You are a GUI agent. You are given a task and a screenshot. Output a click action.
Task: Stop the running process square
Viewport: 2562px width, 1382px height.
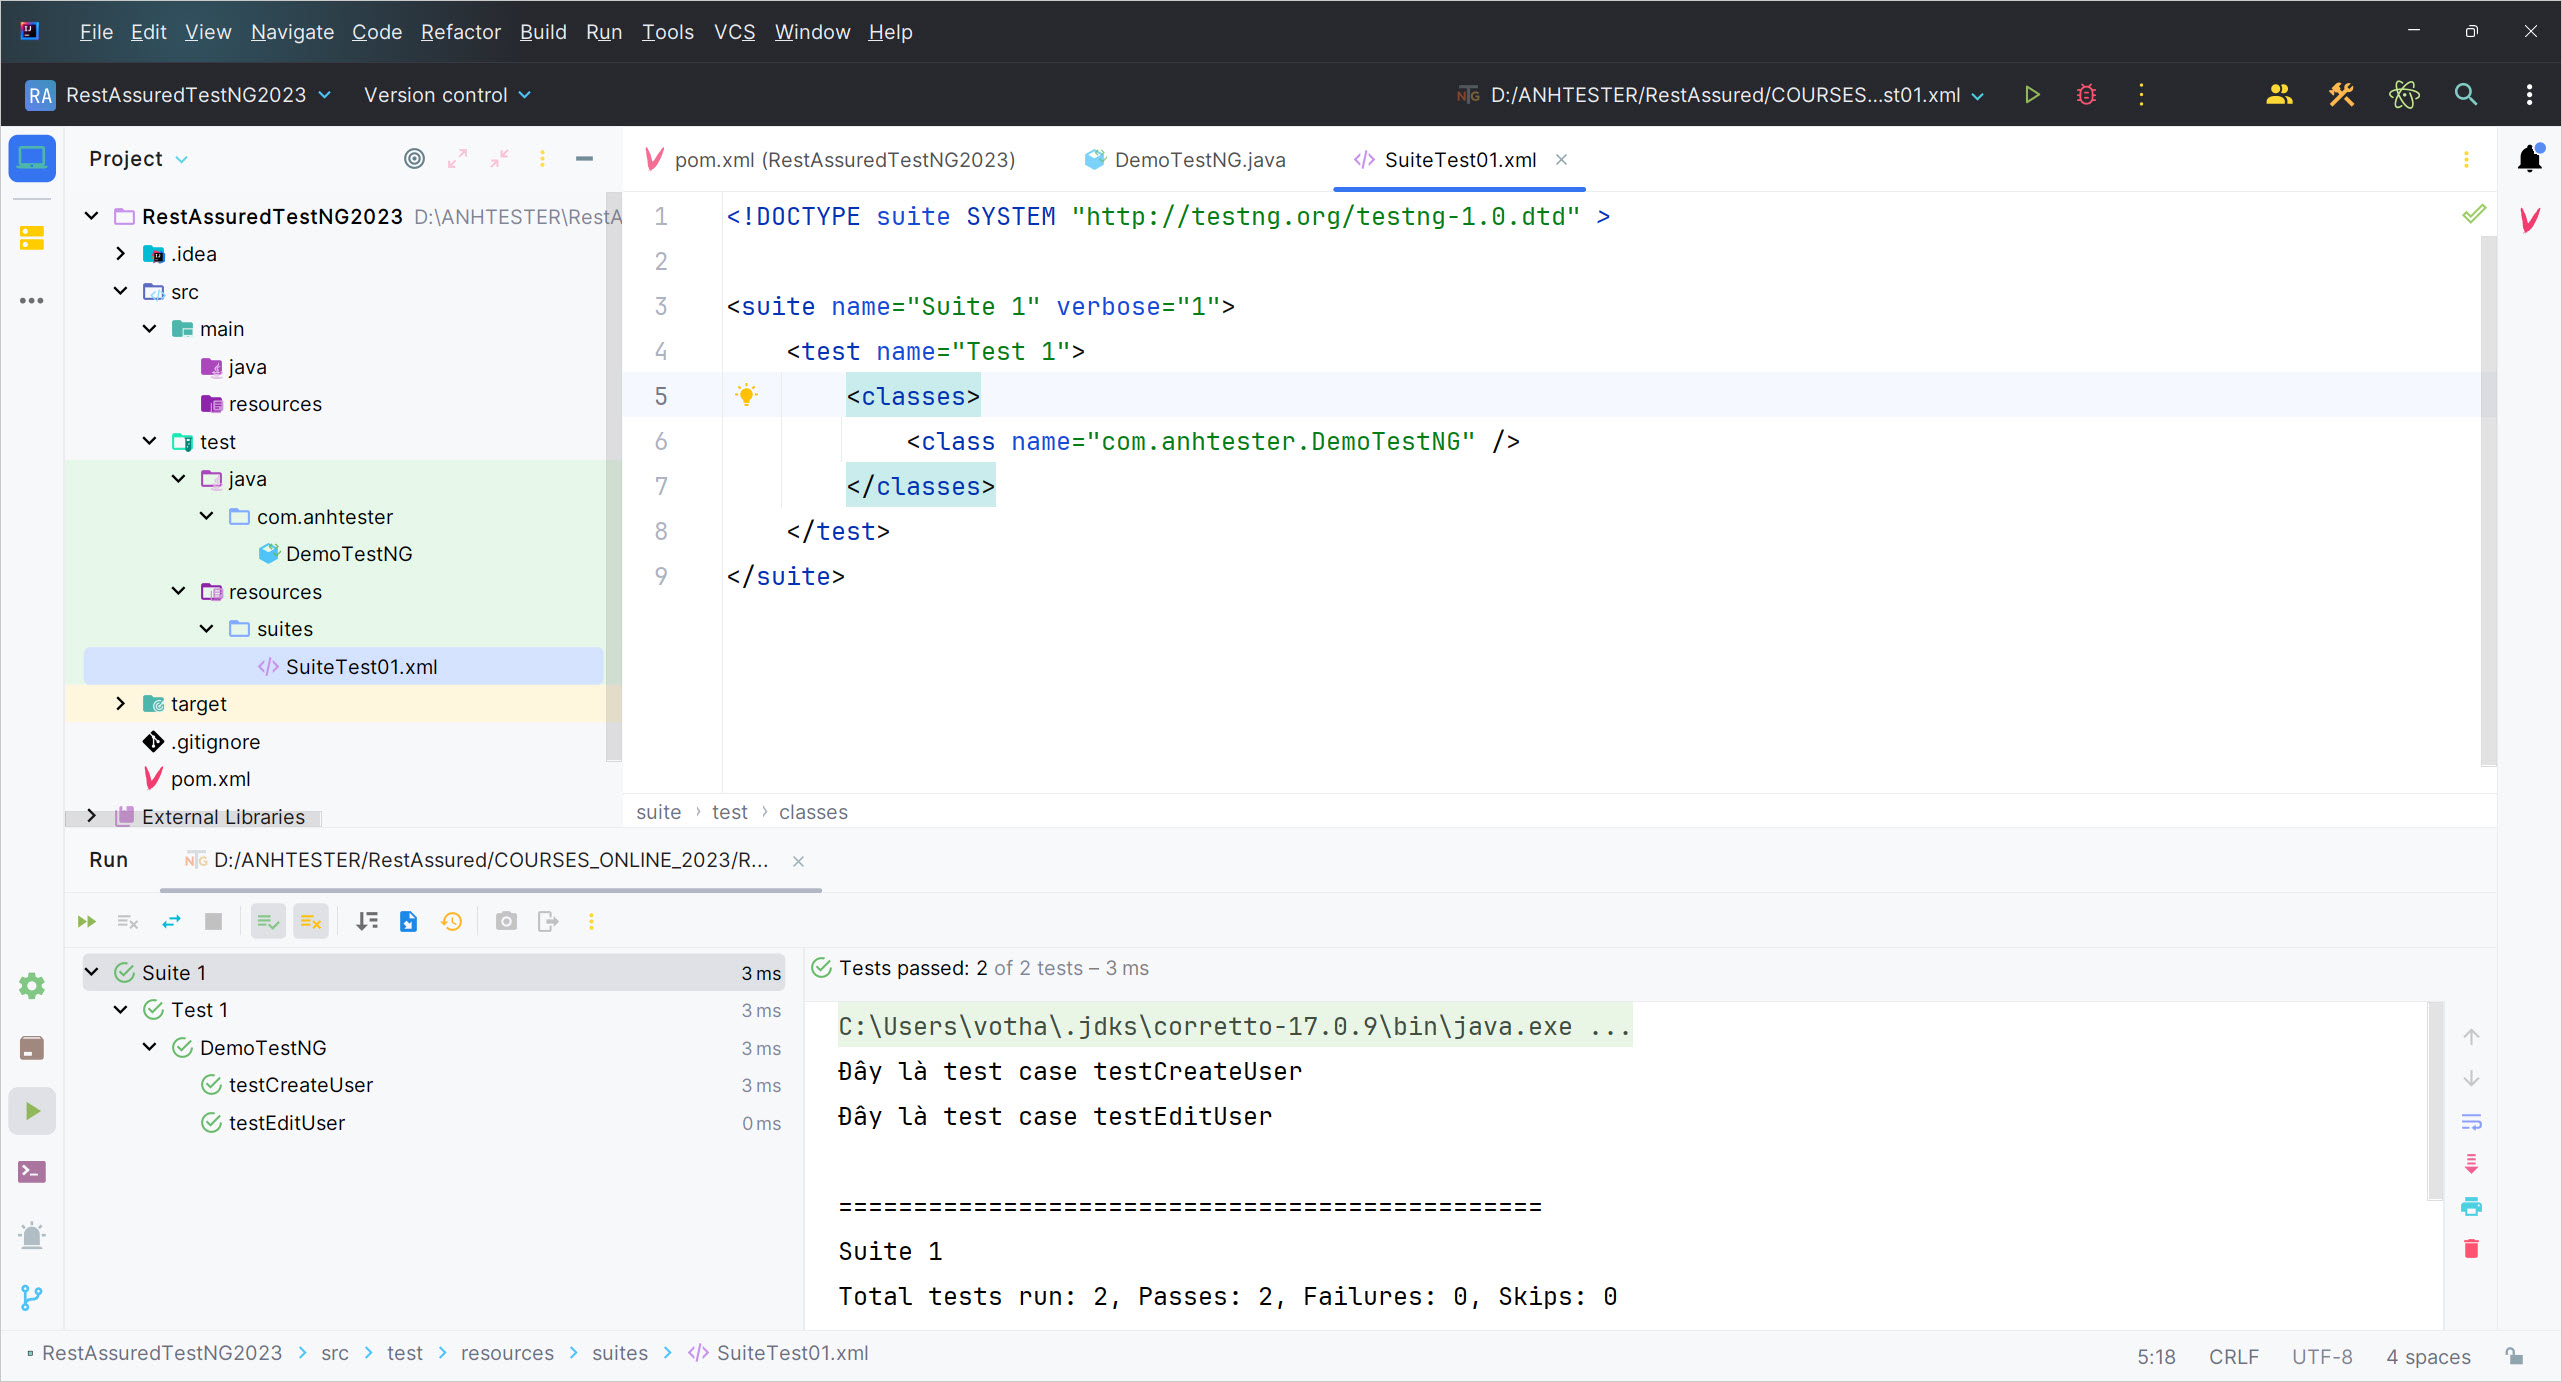pyautogui.click(x=213, y=921)
